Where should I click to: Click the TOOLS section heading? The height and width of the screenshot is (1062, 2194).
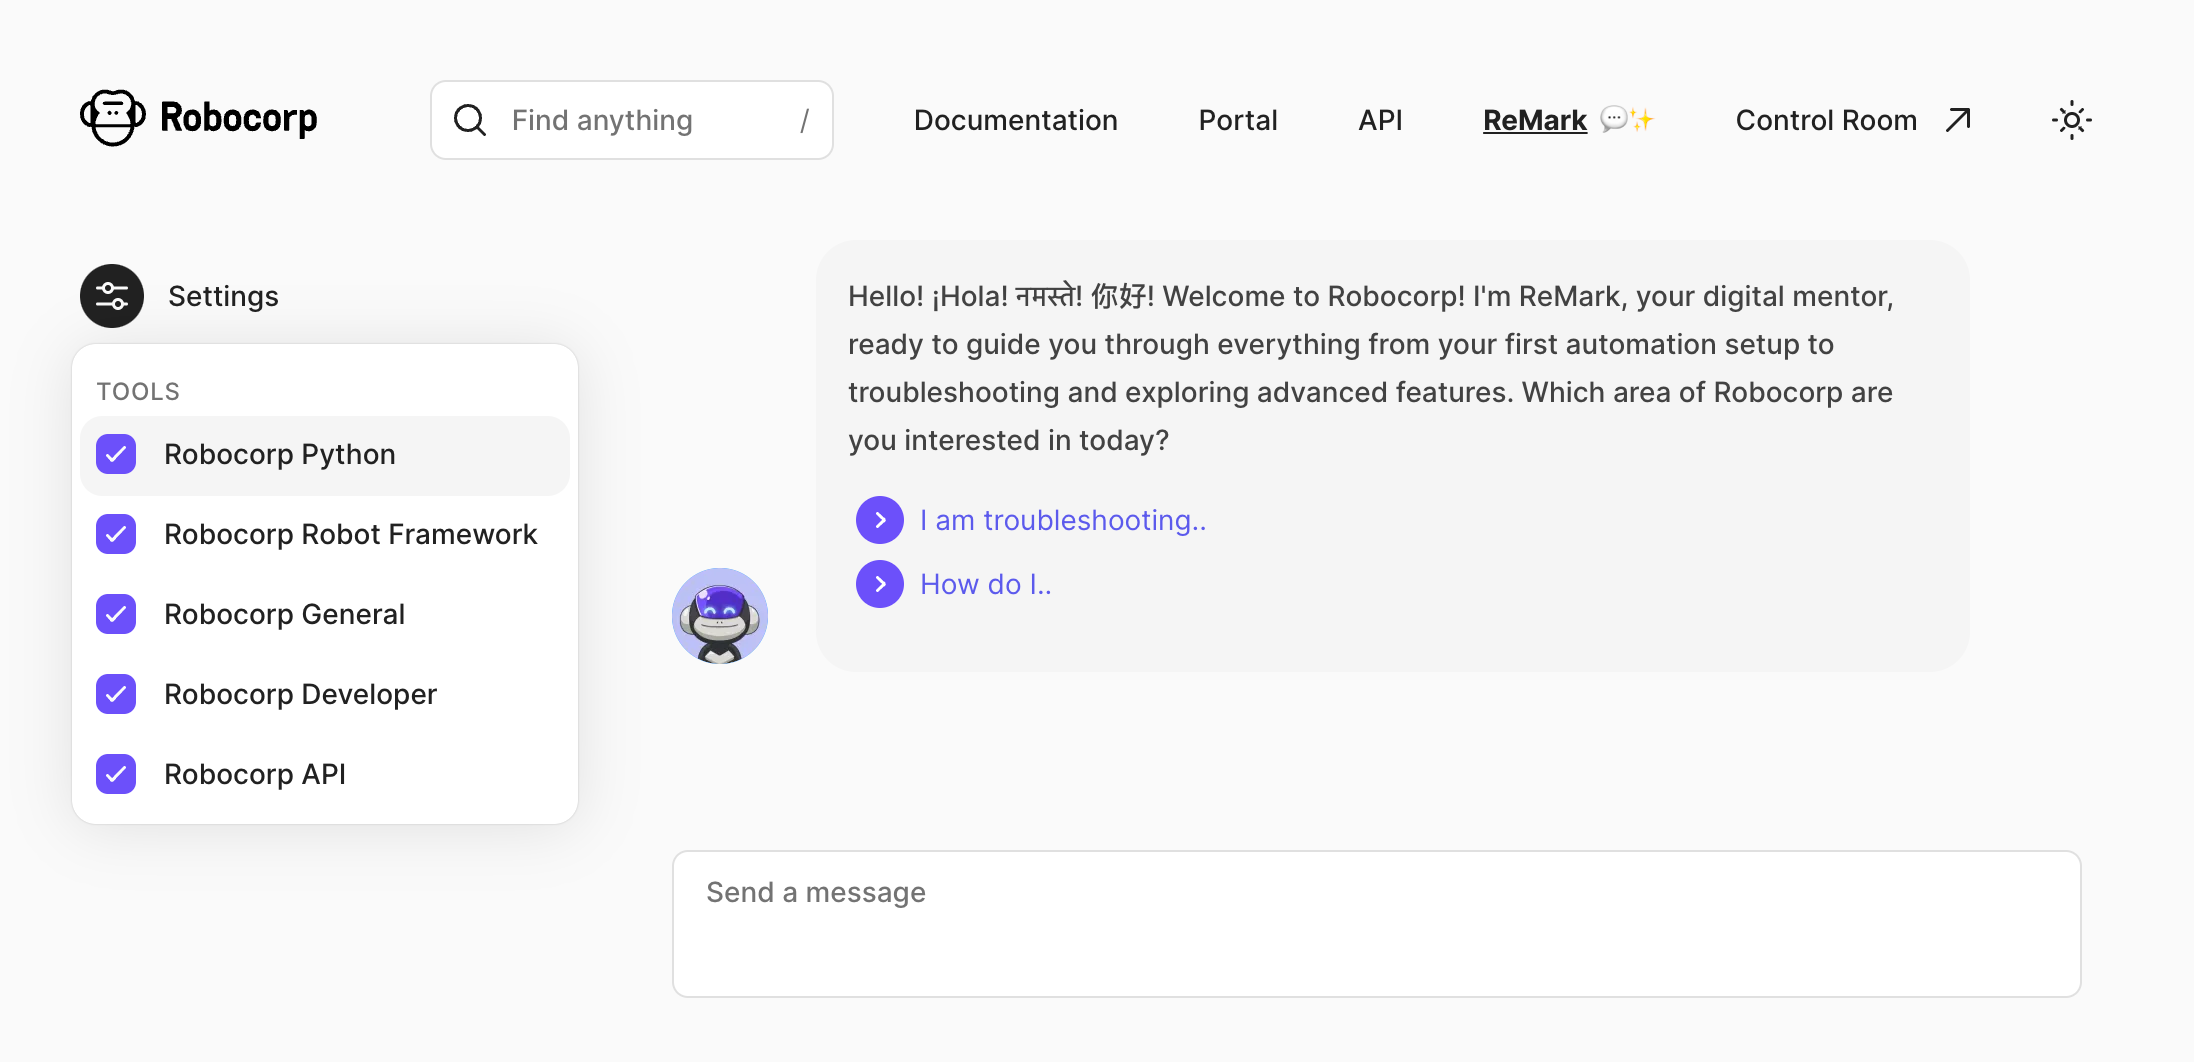tap(138, 391)
